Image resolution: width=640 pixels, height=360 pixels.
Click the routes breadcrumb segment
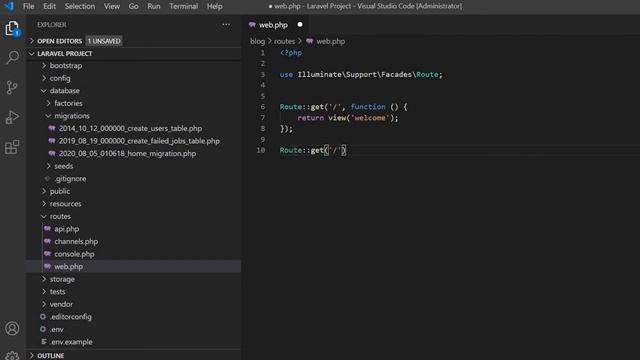pos(284,41)
